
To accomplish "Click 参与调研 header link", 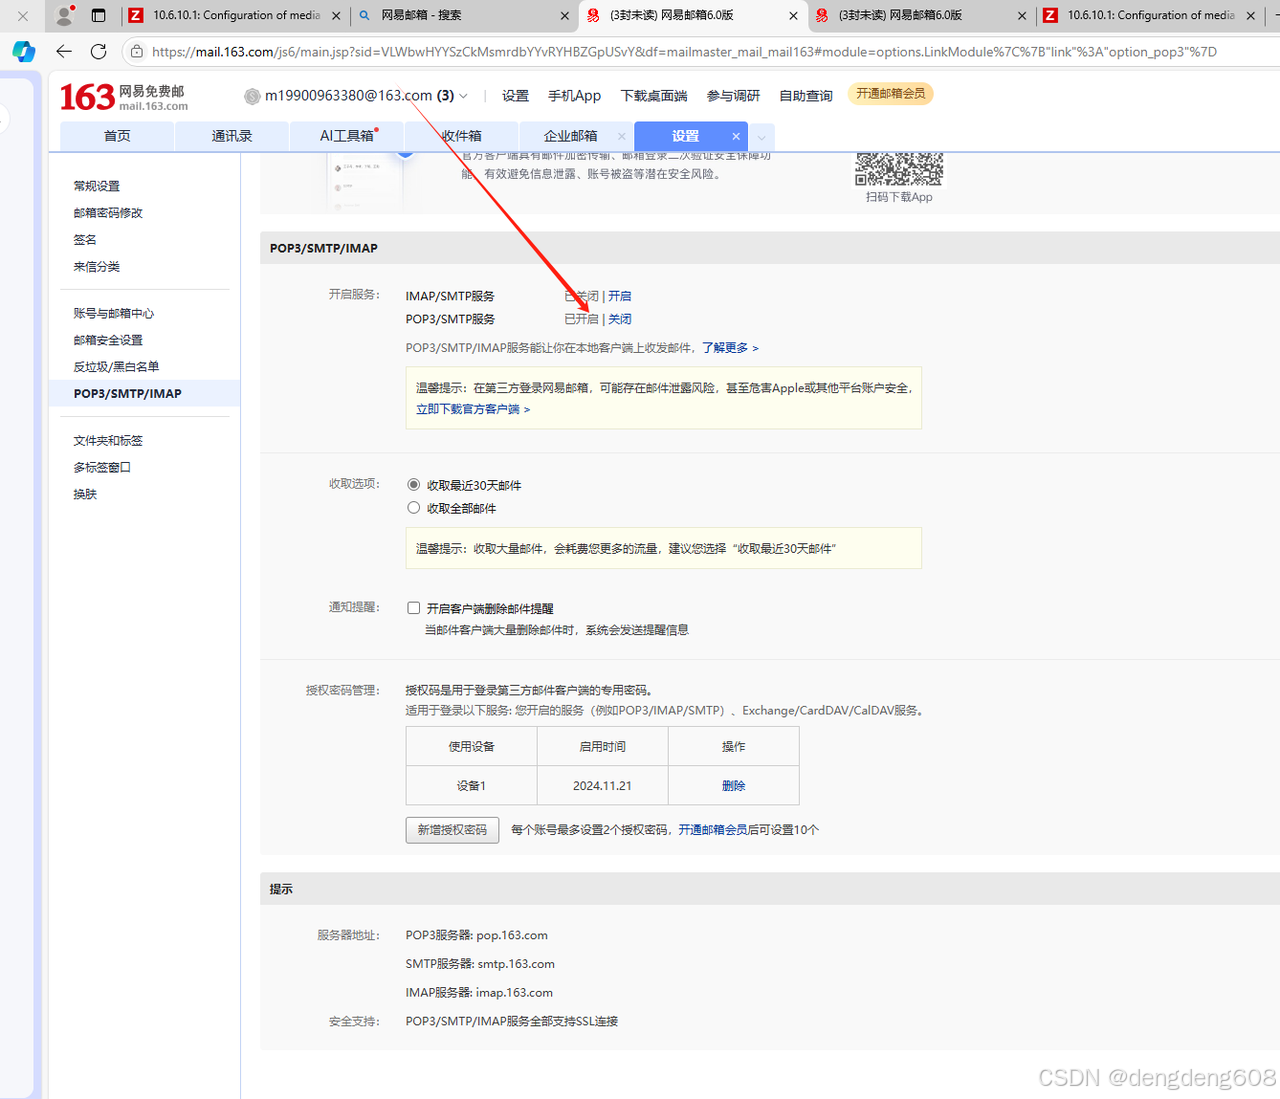I will tap(733, 96).
